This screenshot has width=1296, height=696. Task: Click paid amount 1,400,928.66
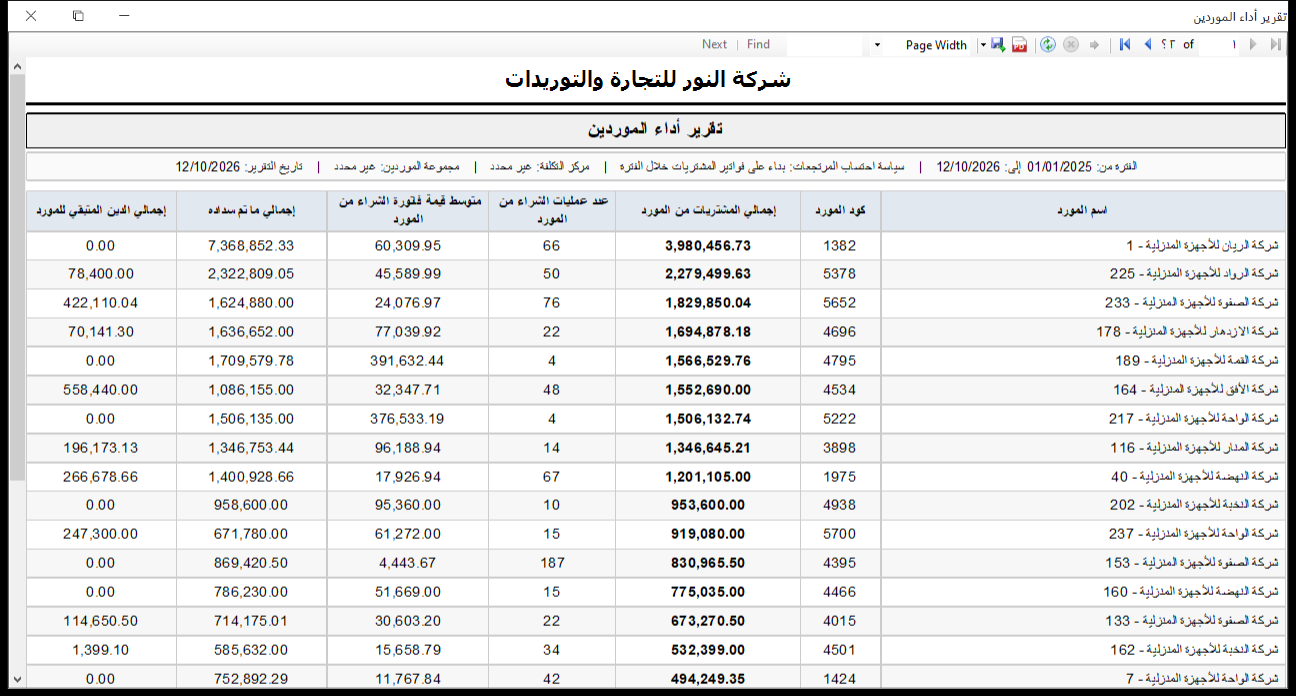click(x=251, y=476)
